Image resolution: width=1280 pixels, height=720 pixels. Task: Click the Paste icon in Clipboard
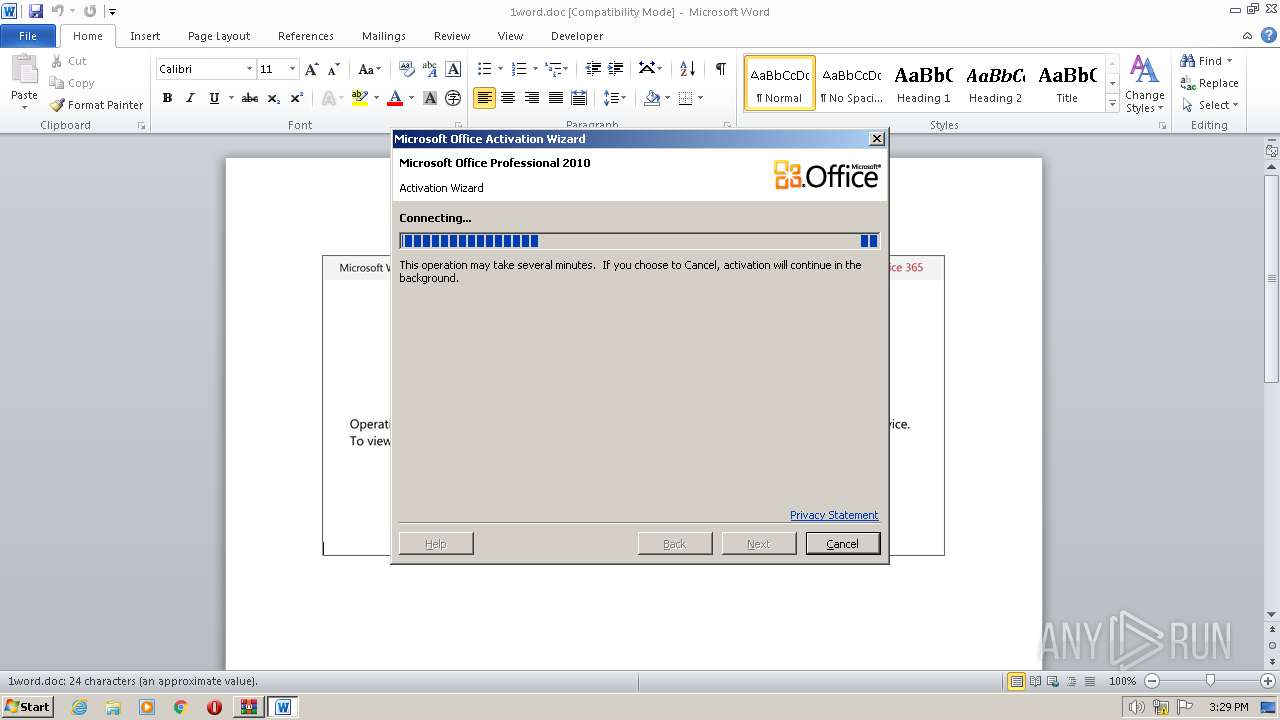point(24,72)
